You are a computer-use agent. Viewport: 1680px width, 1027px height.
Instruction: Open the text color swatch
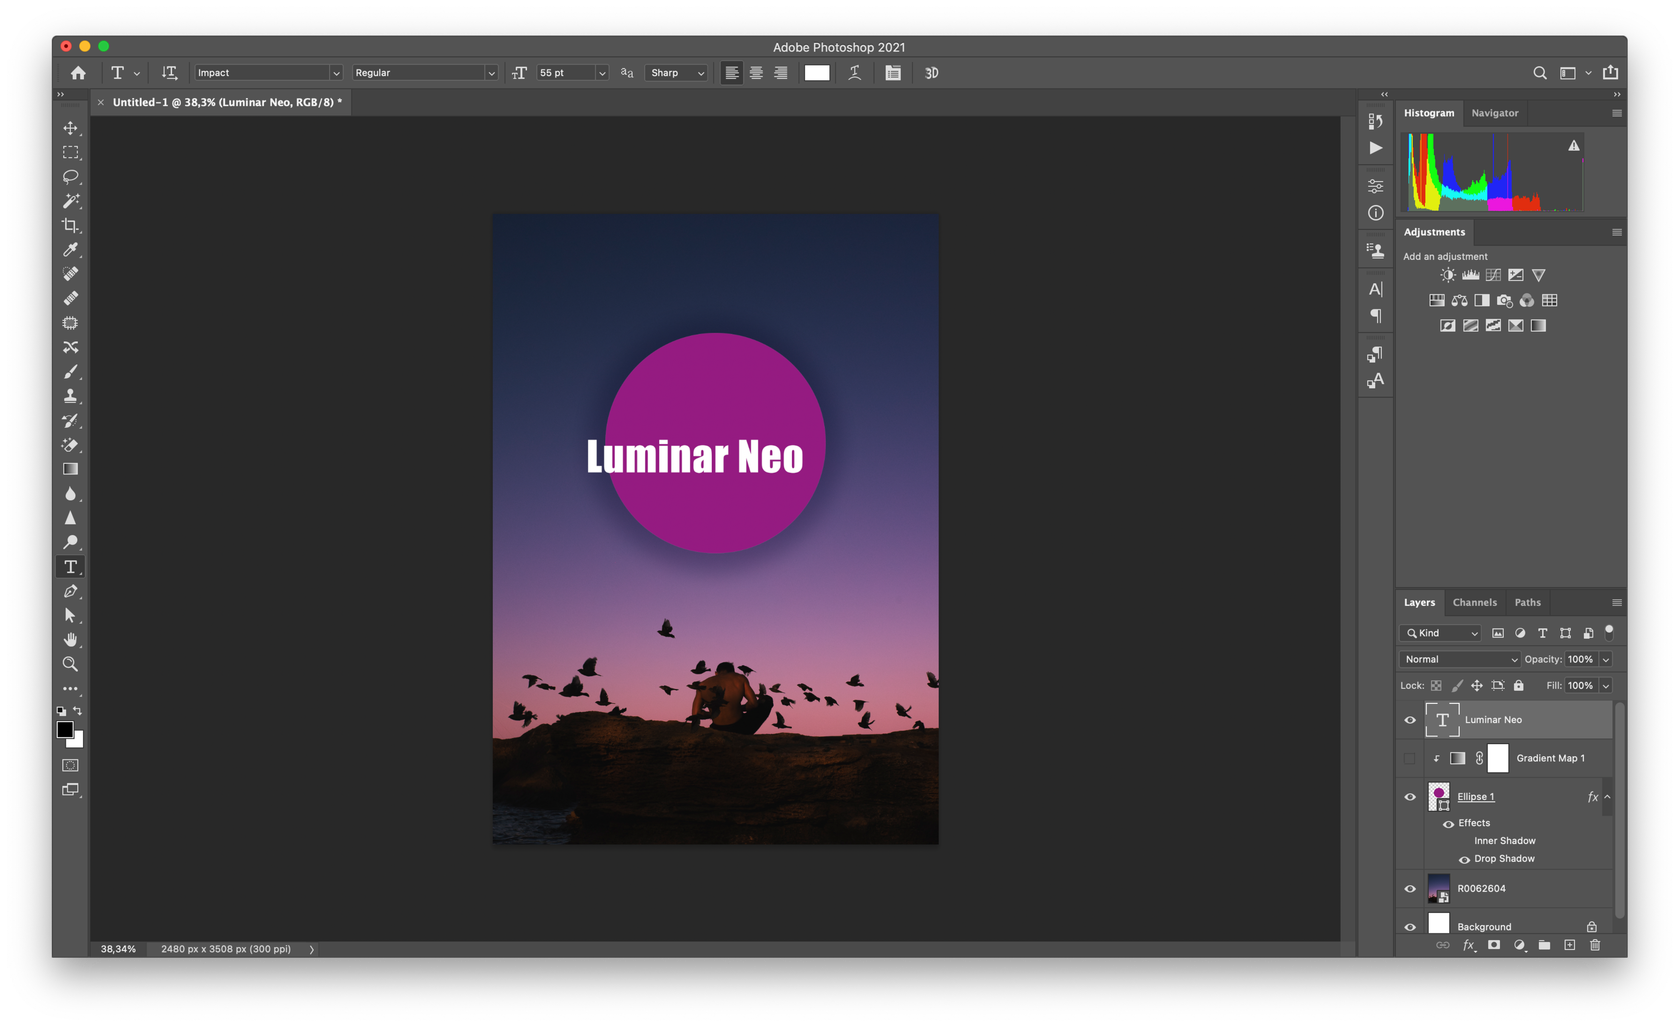click(817, 73)
